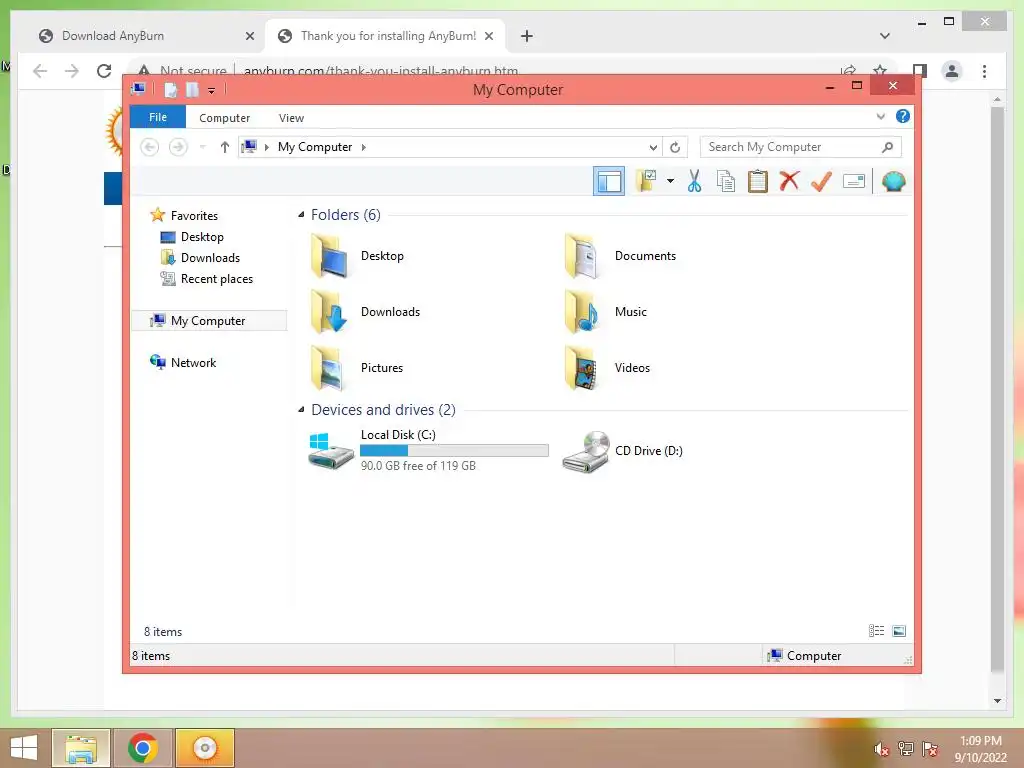Reload the Chrome page

[104, 71]
